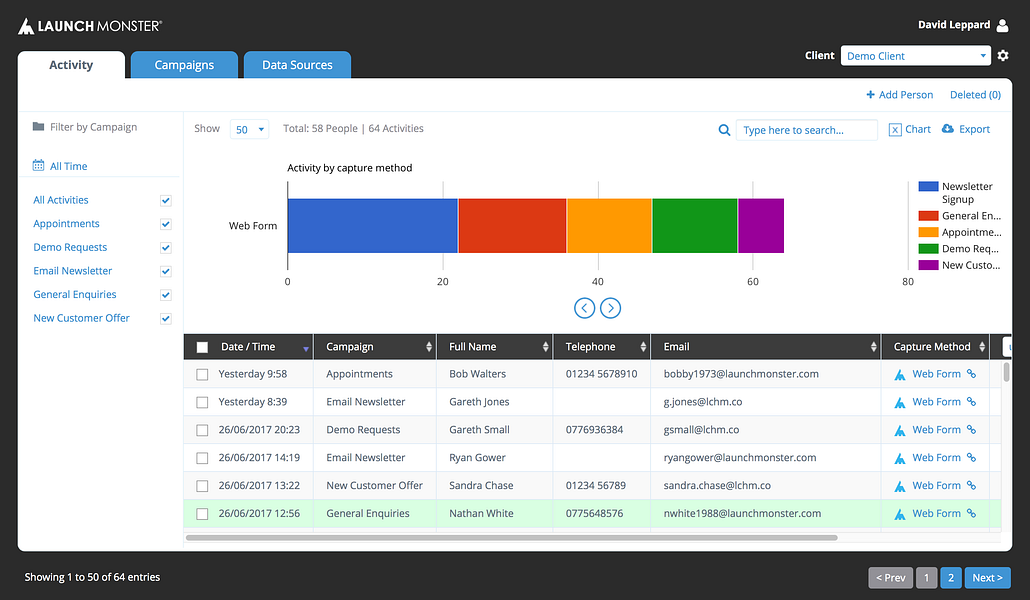The height and width of the screenshot is (600, 1030).
Task: Open the Show 50 entries dropdown
Action: (250, 129)
